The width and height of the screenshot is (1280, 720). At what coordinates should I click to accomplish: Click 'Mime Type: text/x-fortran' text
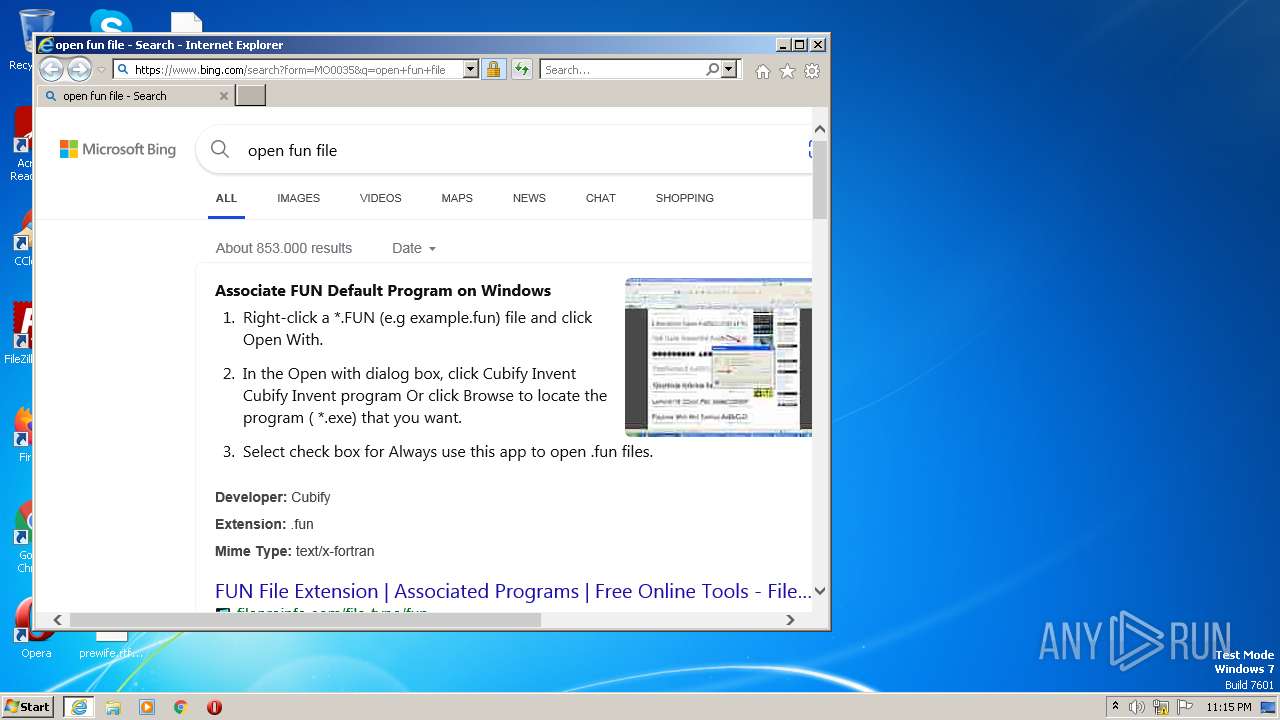click(295, 551)
